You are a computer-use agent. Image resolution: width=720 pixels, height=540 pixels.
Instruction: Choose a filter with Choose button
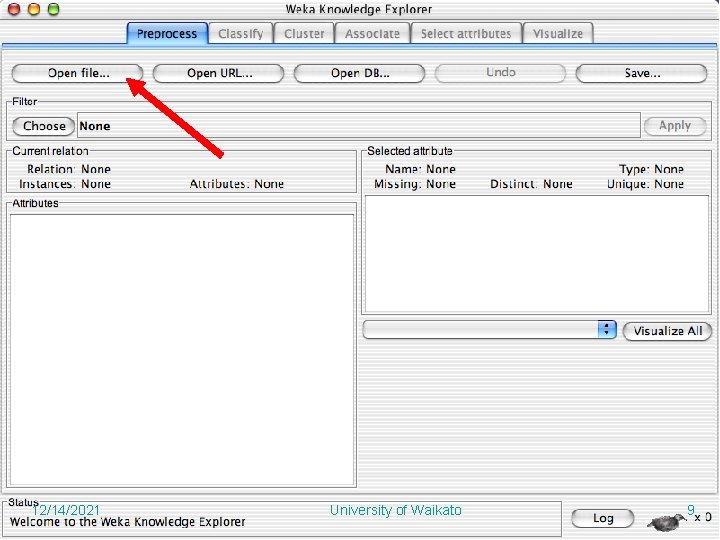tap(44, 126)
